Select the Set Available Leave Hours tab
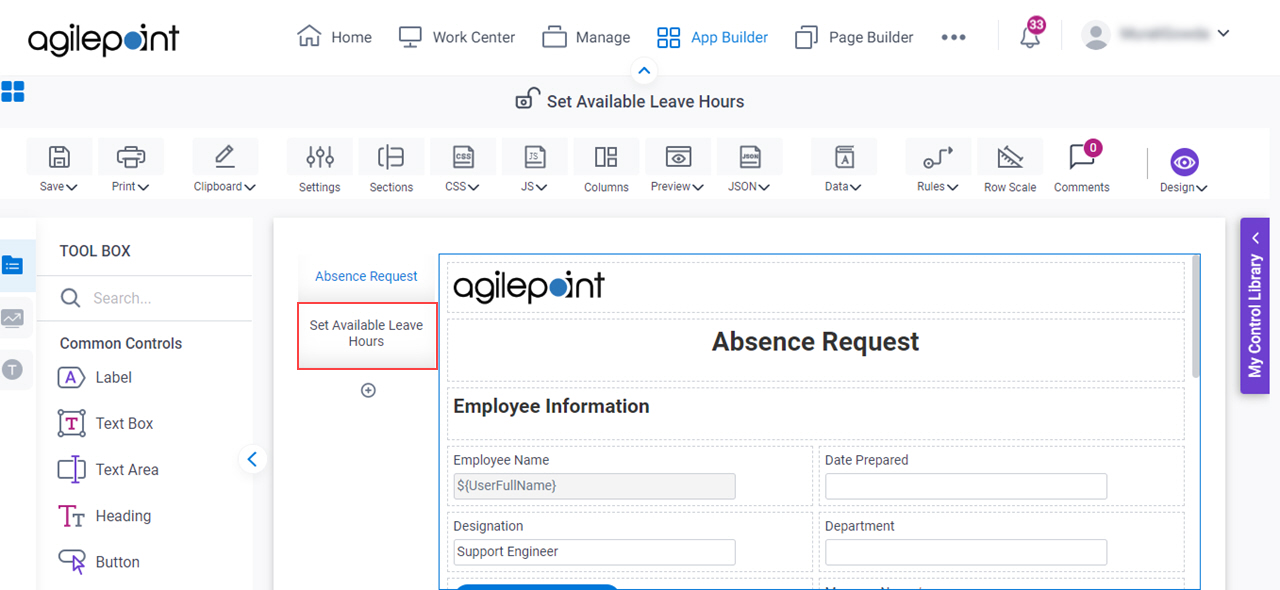The image size is (1280, 590). (367, 335)
